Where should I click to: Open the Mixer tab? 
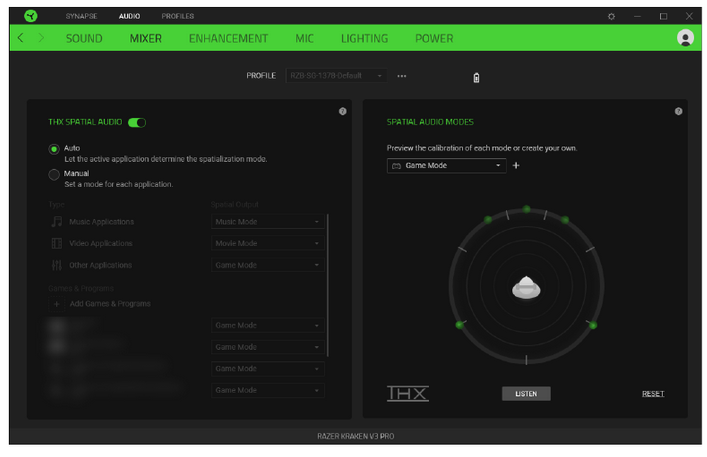tap(146, 38)
